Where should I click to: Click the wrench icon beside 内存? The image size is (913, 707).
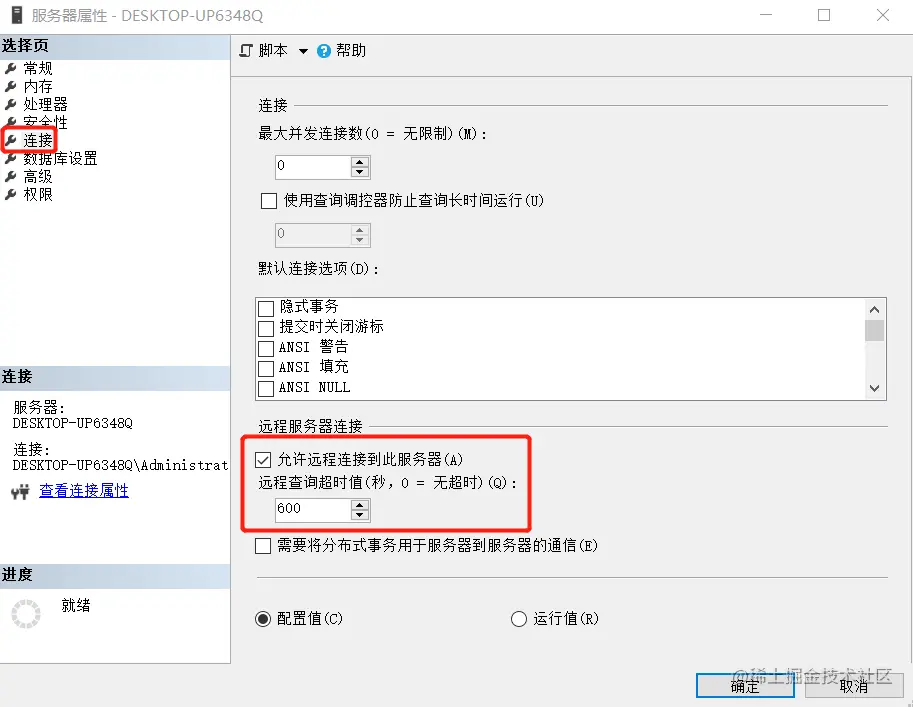point(10,87)
